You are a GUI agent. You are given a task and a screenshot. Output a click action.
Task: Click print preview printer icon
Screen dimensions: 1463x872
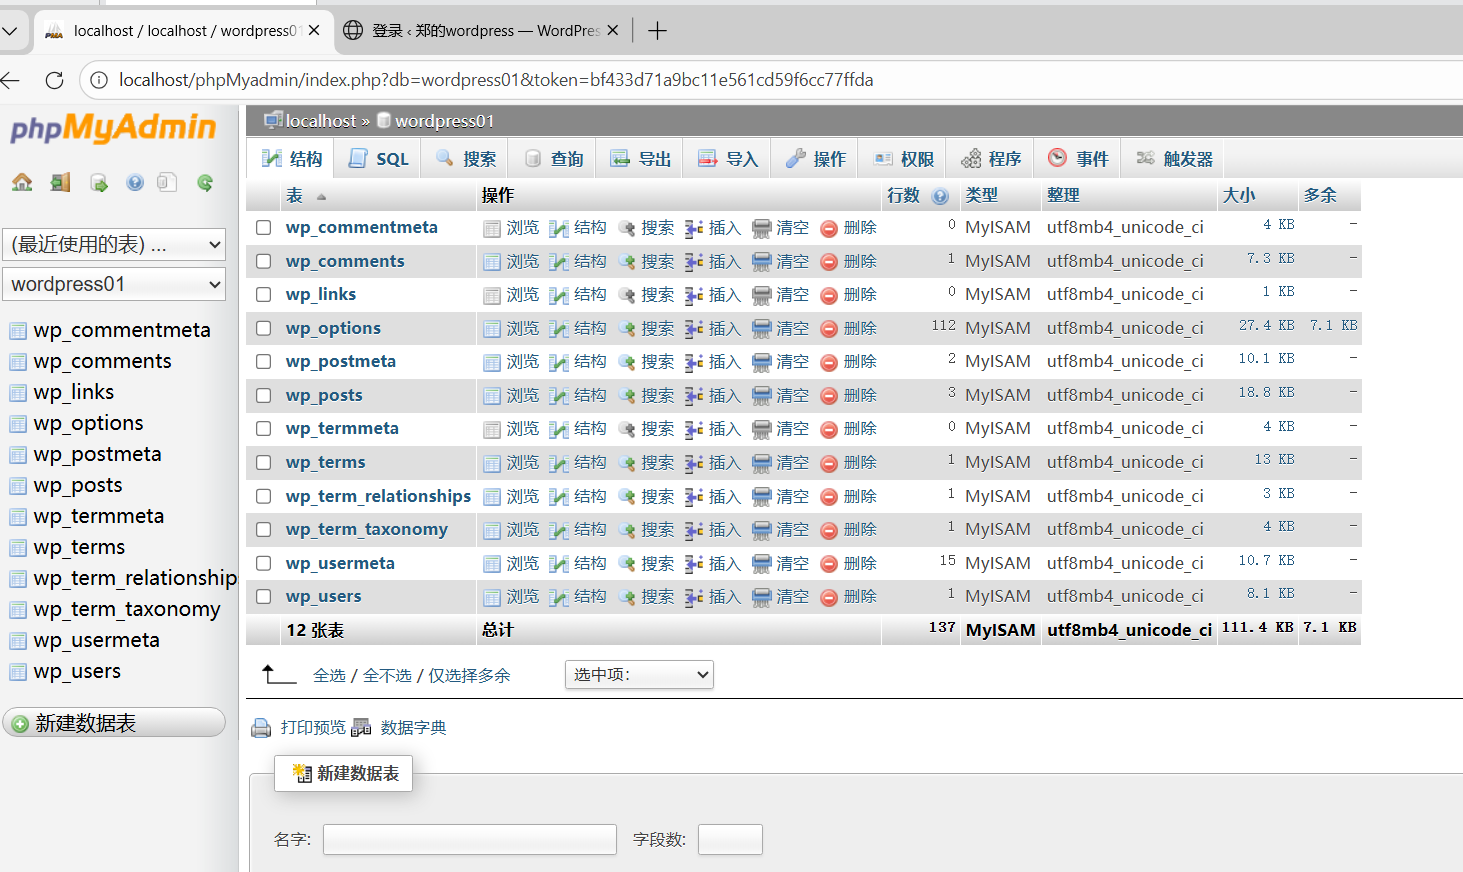point(261,728)
